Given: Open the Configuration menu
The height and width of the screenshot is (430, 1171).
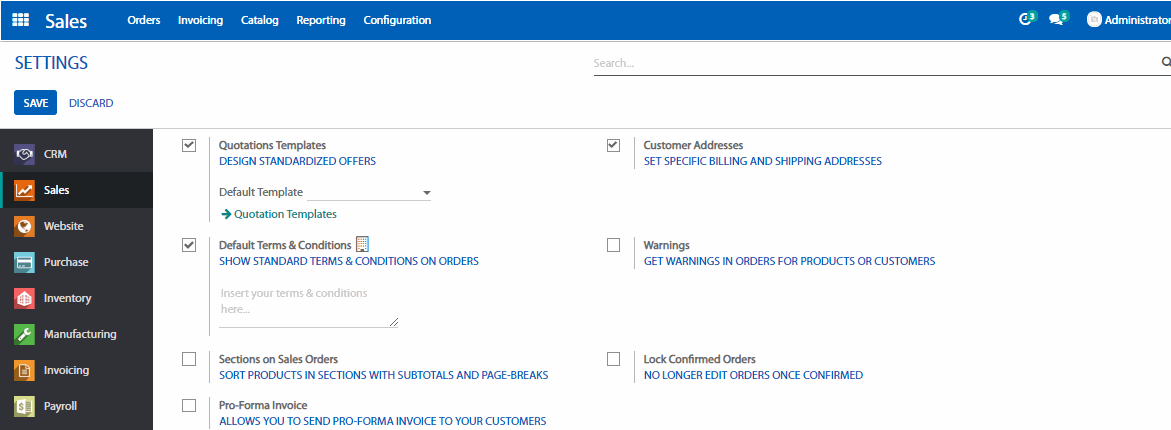Looking at the screenshot, I should click(397, 20).
